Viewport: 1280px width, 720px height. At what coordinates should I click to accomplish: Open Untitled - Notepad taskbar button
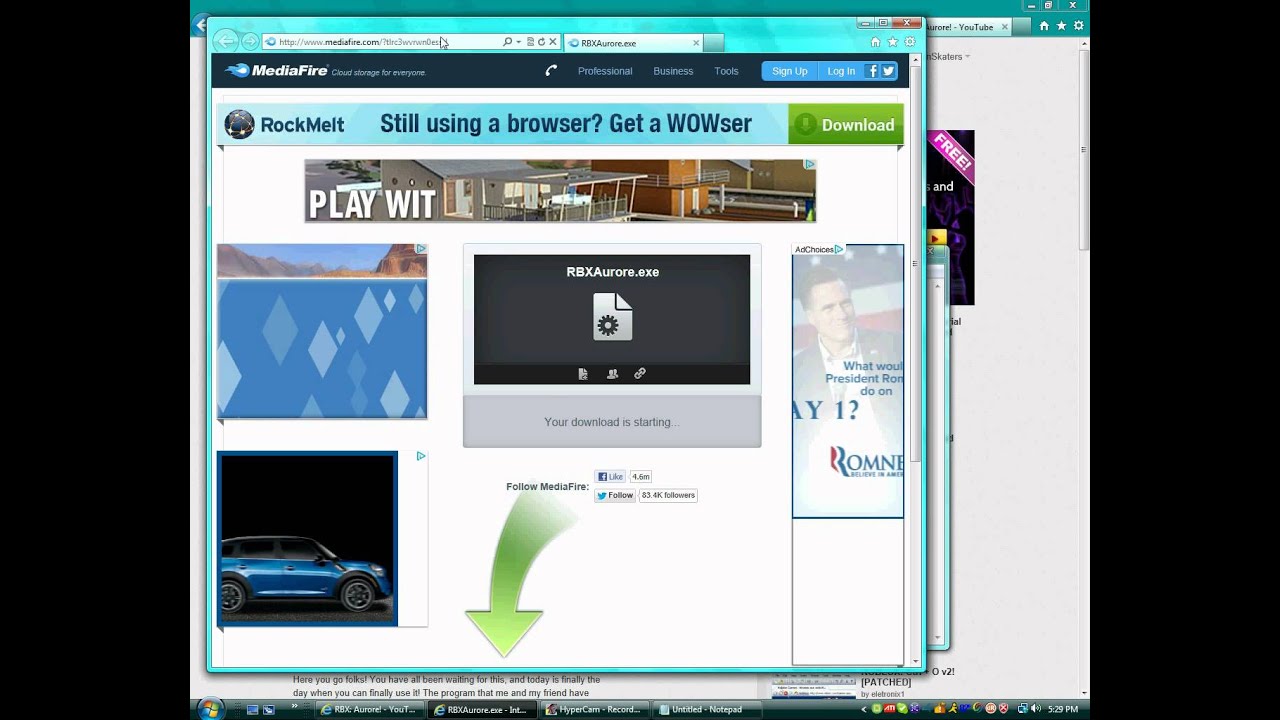[708, 710]
